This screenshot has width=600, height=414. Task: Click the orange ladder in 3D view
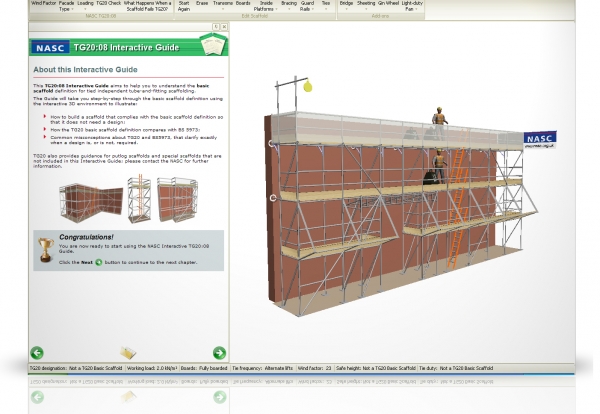click(456, 199)
